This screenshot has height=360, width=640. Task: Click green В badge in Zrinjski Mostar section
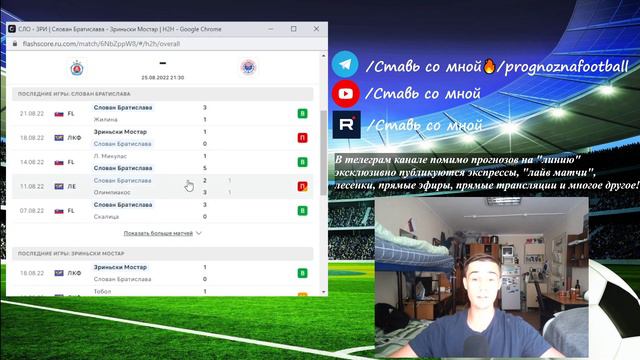click(302, 273)
